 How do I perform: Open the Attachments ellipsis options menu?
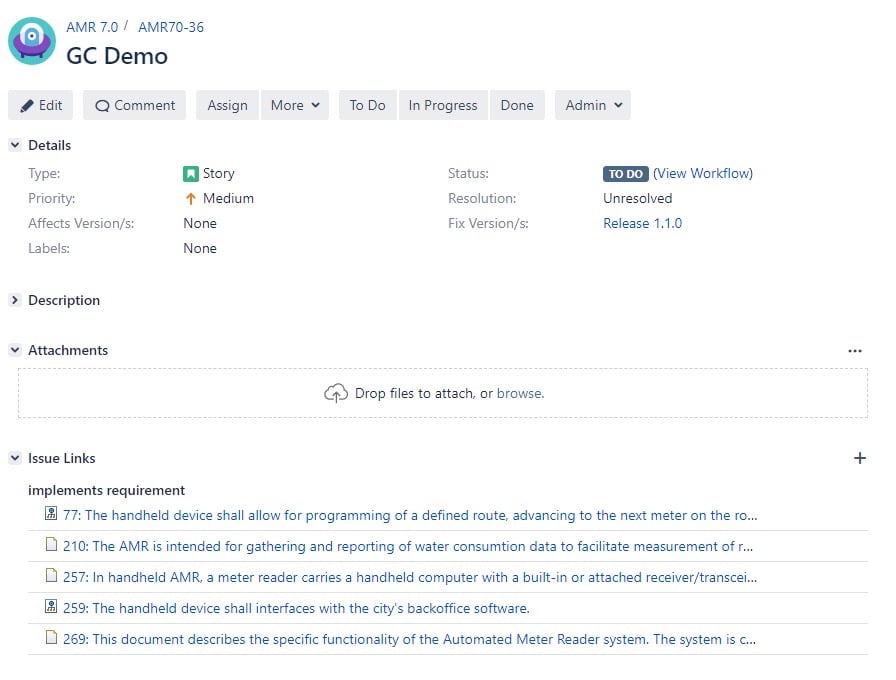(854, 351)
